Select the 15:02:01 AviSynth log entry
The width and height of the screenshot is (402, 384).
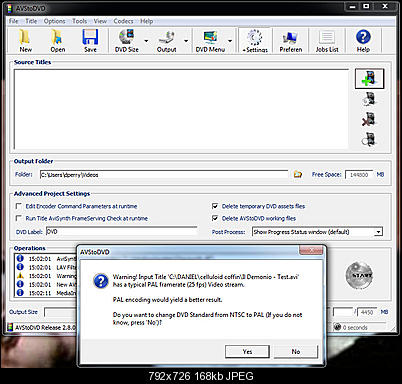click(47, 259)
